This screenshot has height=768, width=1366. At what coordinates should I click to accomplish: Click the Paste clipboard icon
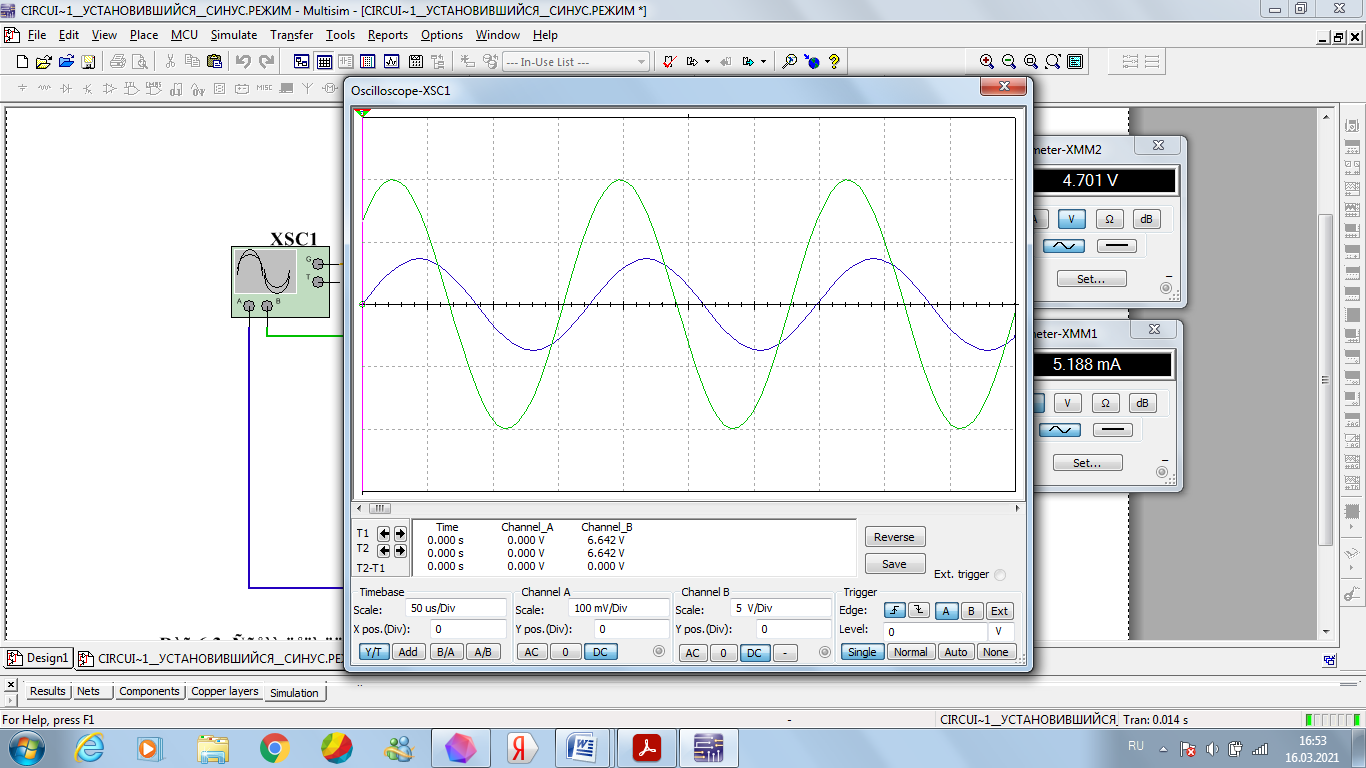click(214, 61)
